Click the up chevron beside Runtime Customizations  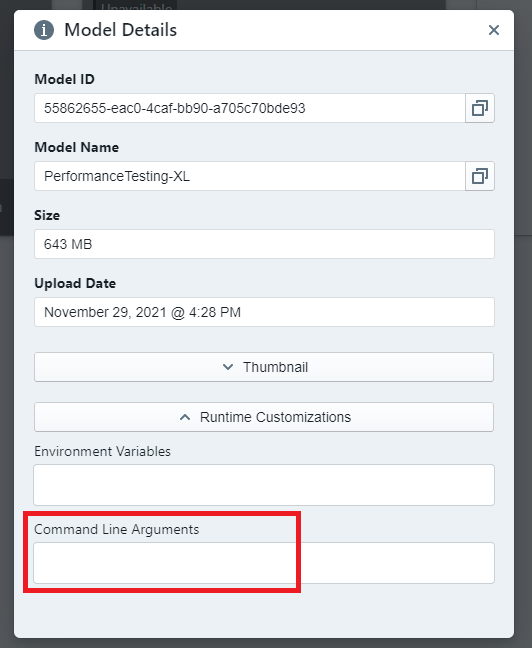185,417
